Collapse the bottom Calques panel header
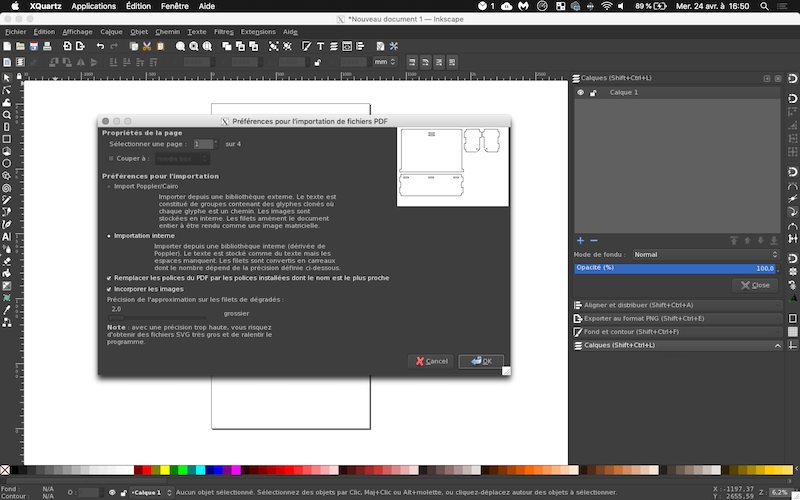800x500 pixels. [677, 345]
